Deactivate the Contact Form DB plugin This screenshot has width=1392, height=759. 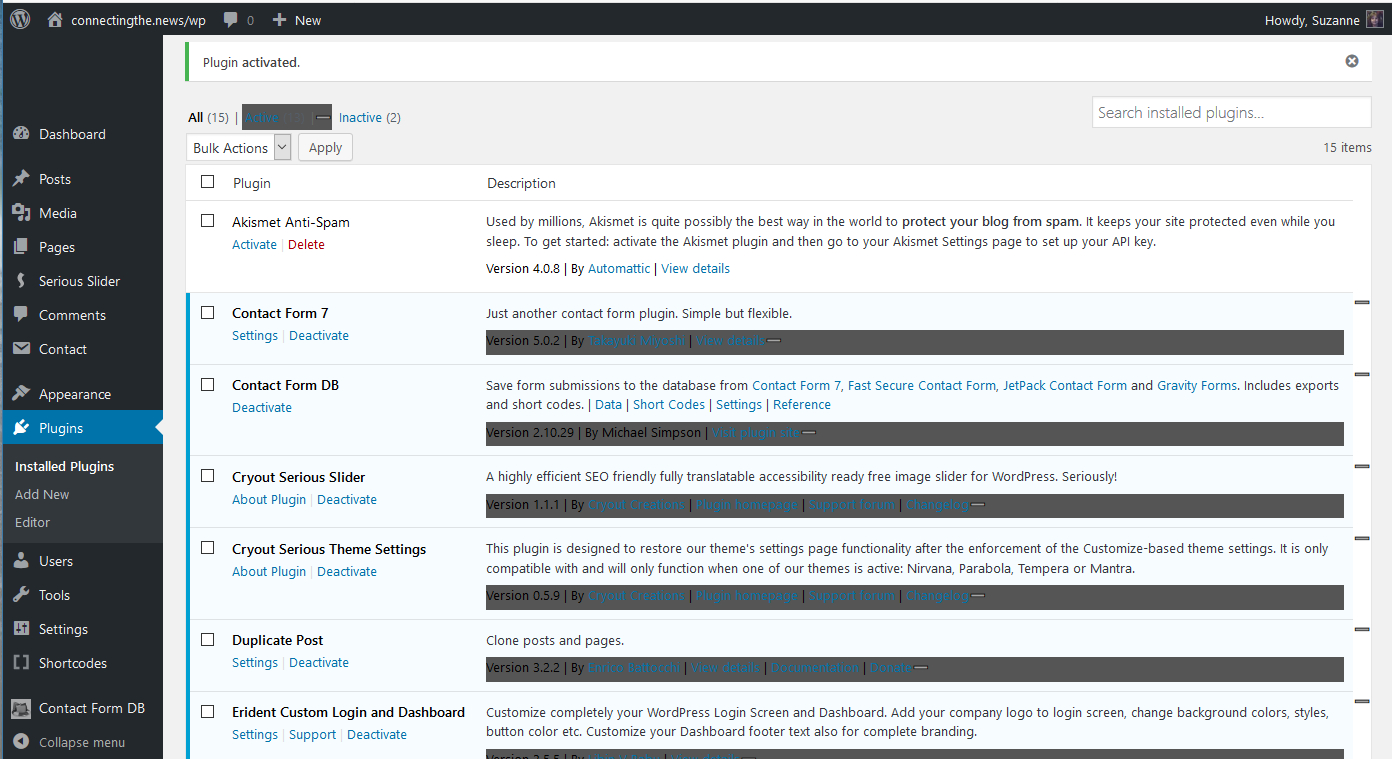click(x=262, y=407)
